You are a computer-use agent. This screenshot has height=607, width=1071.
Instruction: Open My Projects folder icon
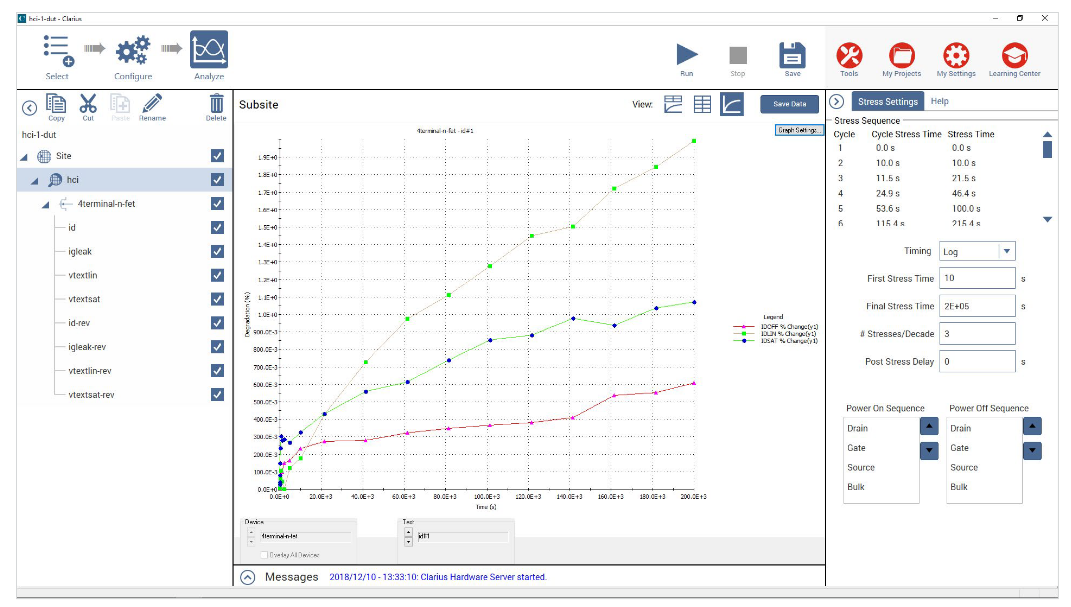tap(901, 55)
